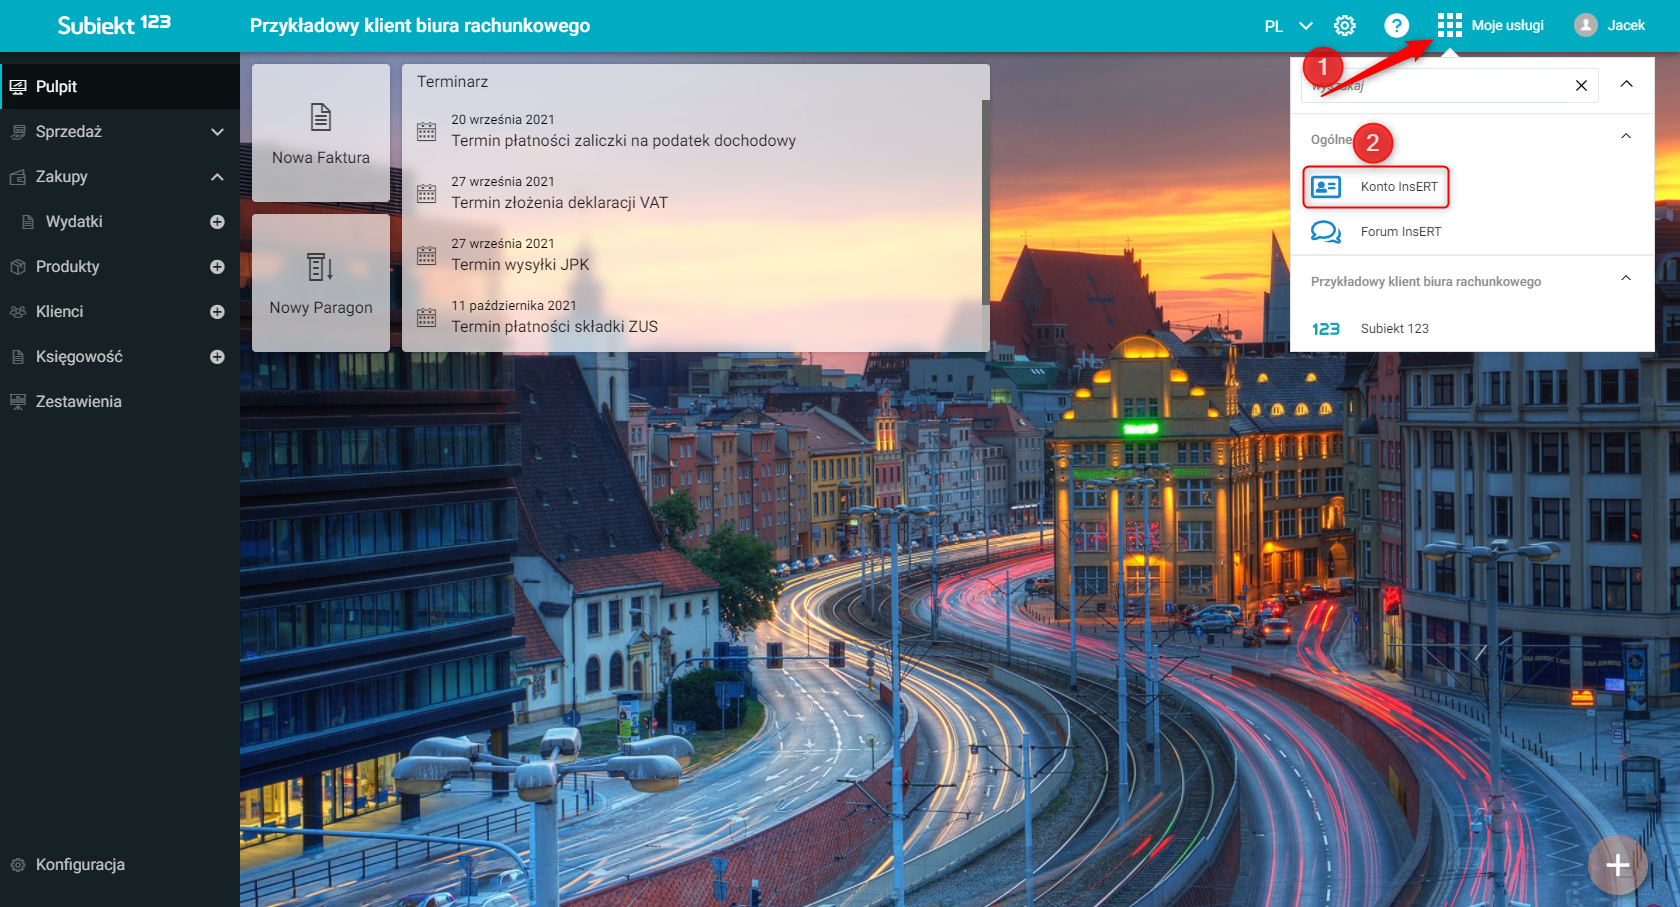Click calendar icon for 11 października 2021
The image size is (1680, 907).
[x=427, y=317]
